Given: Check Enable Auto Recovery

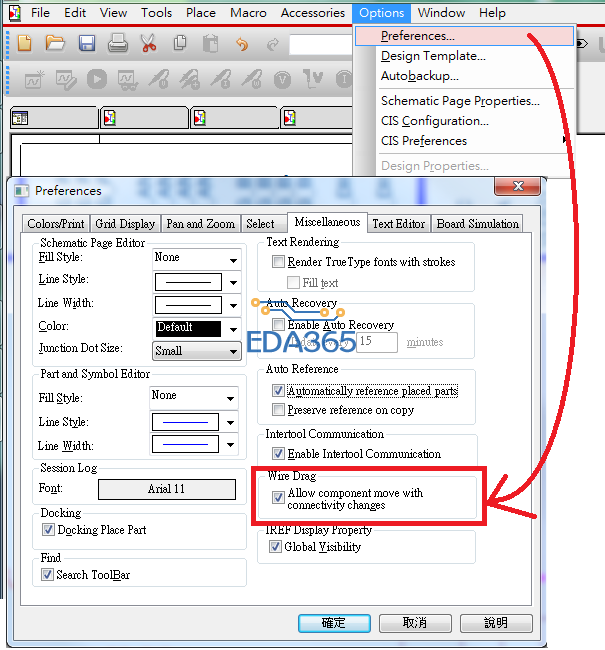Looking at the screenshot, I should click(278, 324).
